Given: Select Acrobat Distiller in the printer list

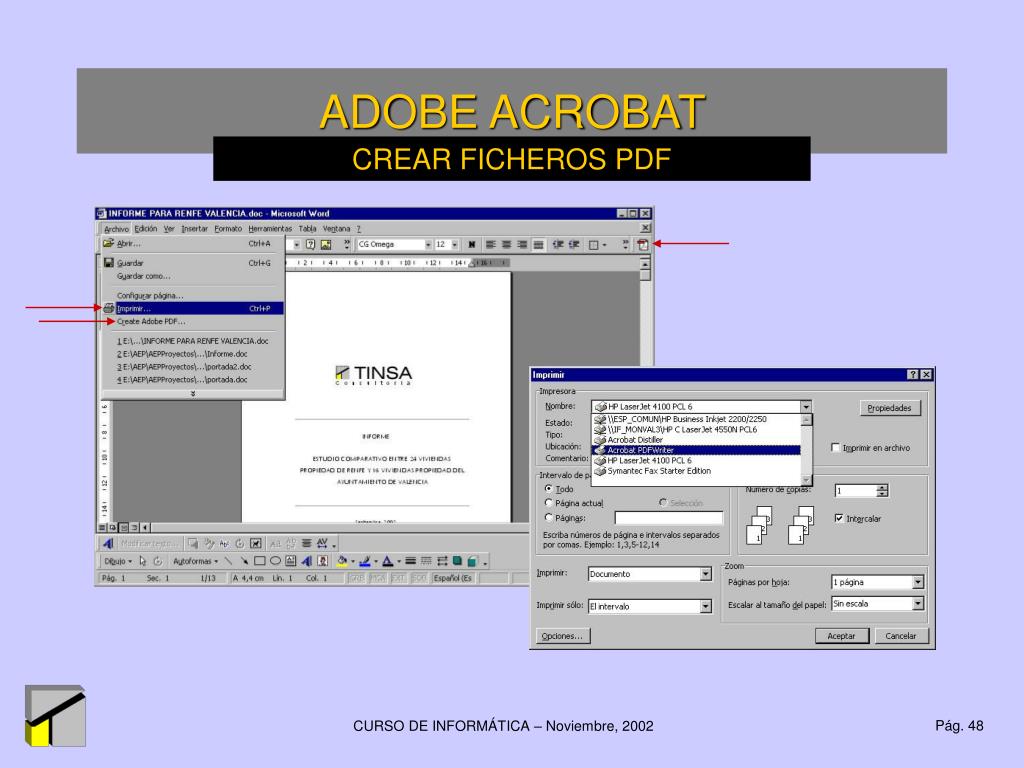Looking at the screenshot, I should pos(696,440).
